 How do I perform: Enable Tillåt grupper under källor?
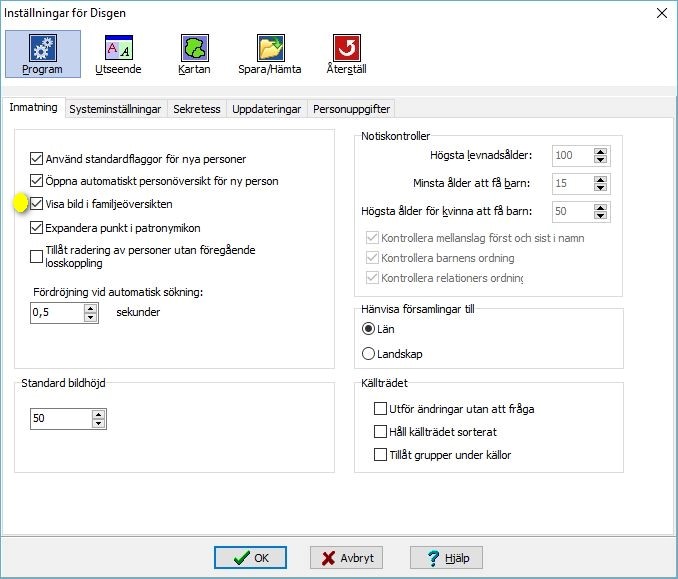pyautogui.click(x=380, y=454)
